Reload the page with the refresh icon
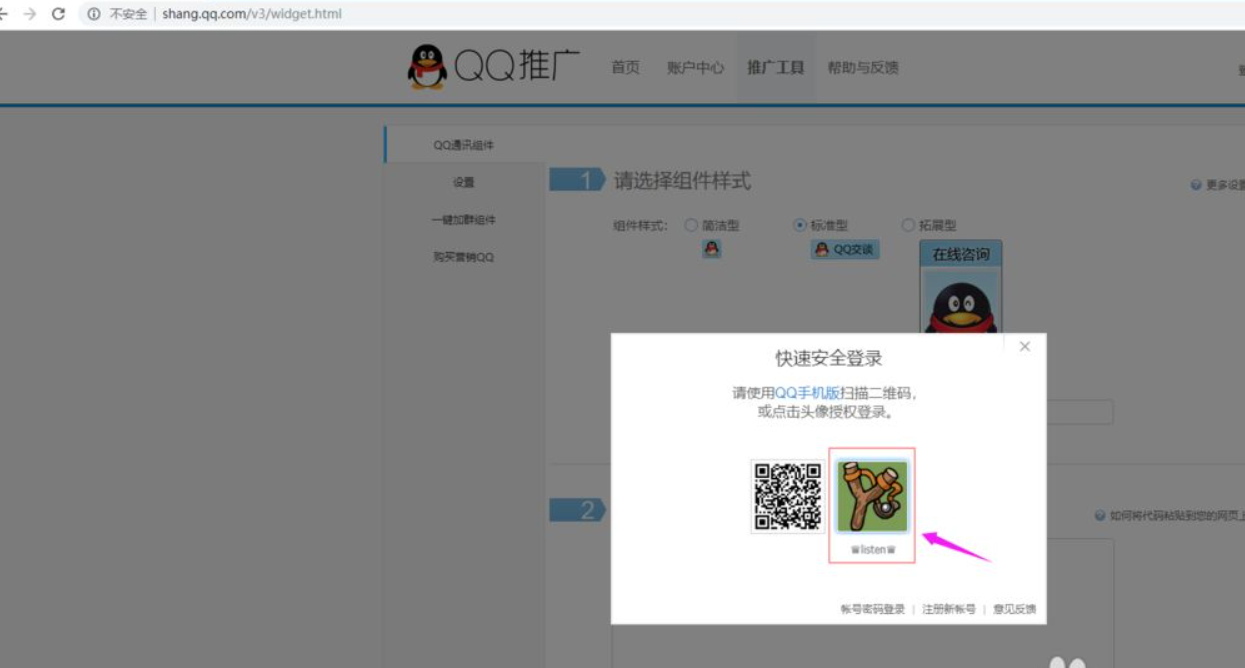This screenshot has height=668, width=1245. click(58, 14)
